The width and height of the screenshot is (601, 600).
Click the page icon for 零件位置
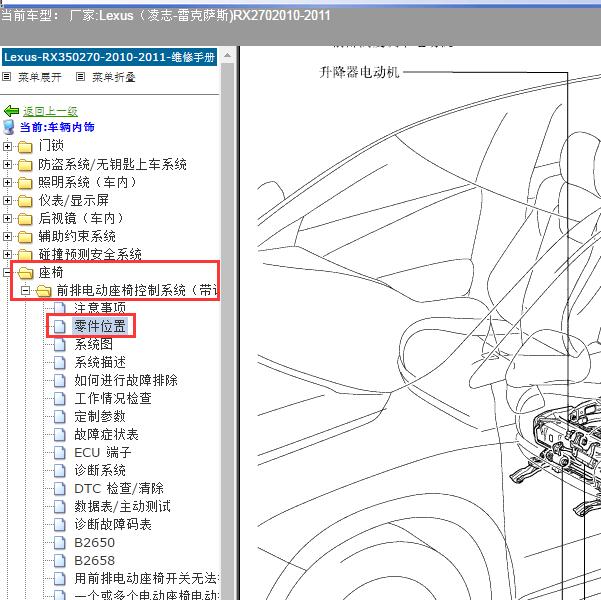[x=59, y=326]
